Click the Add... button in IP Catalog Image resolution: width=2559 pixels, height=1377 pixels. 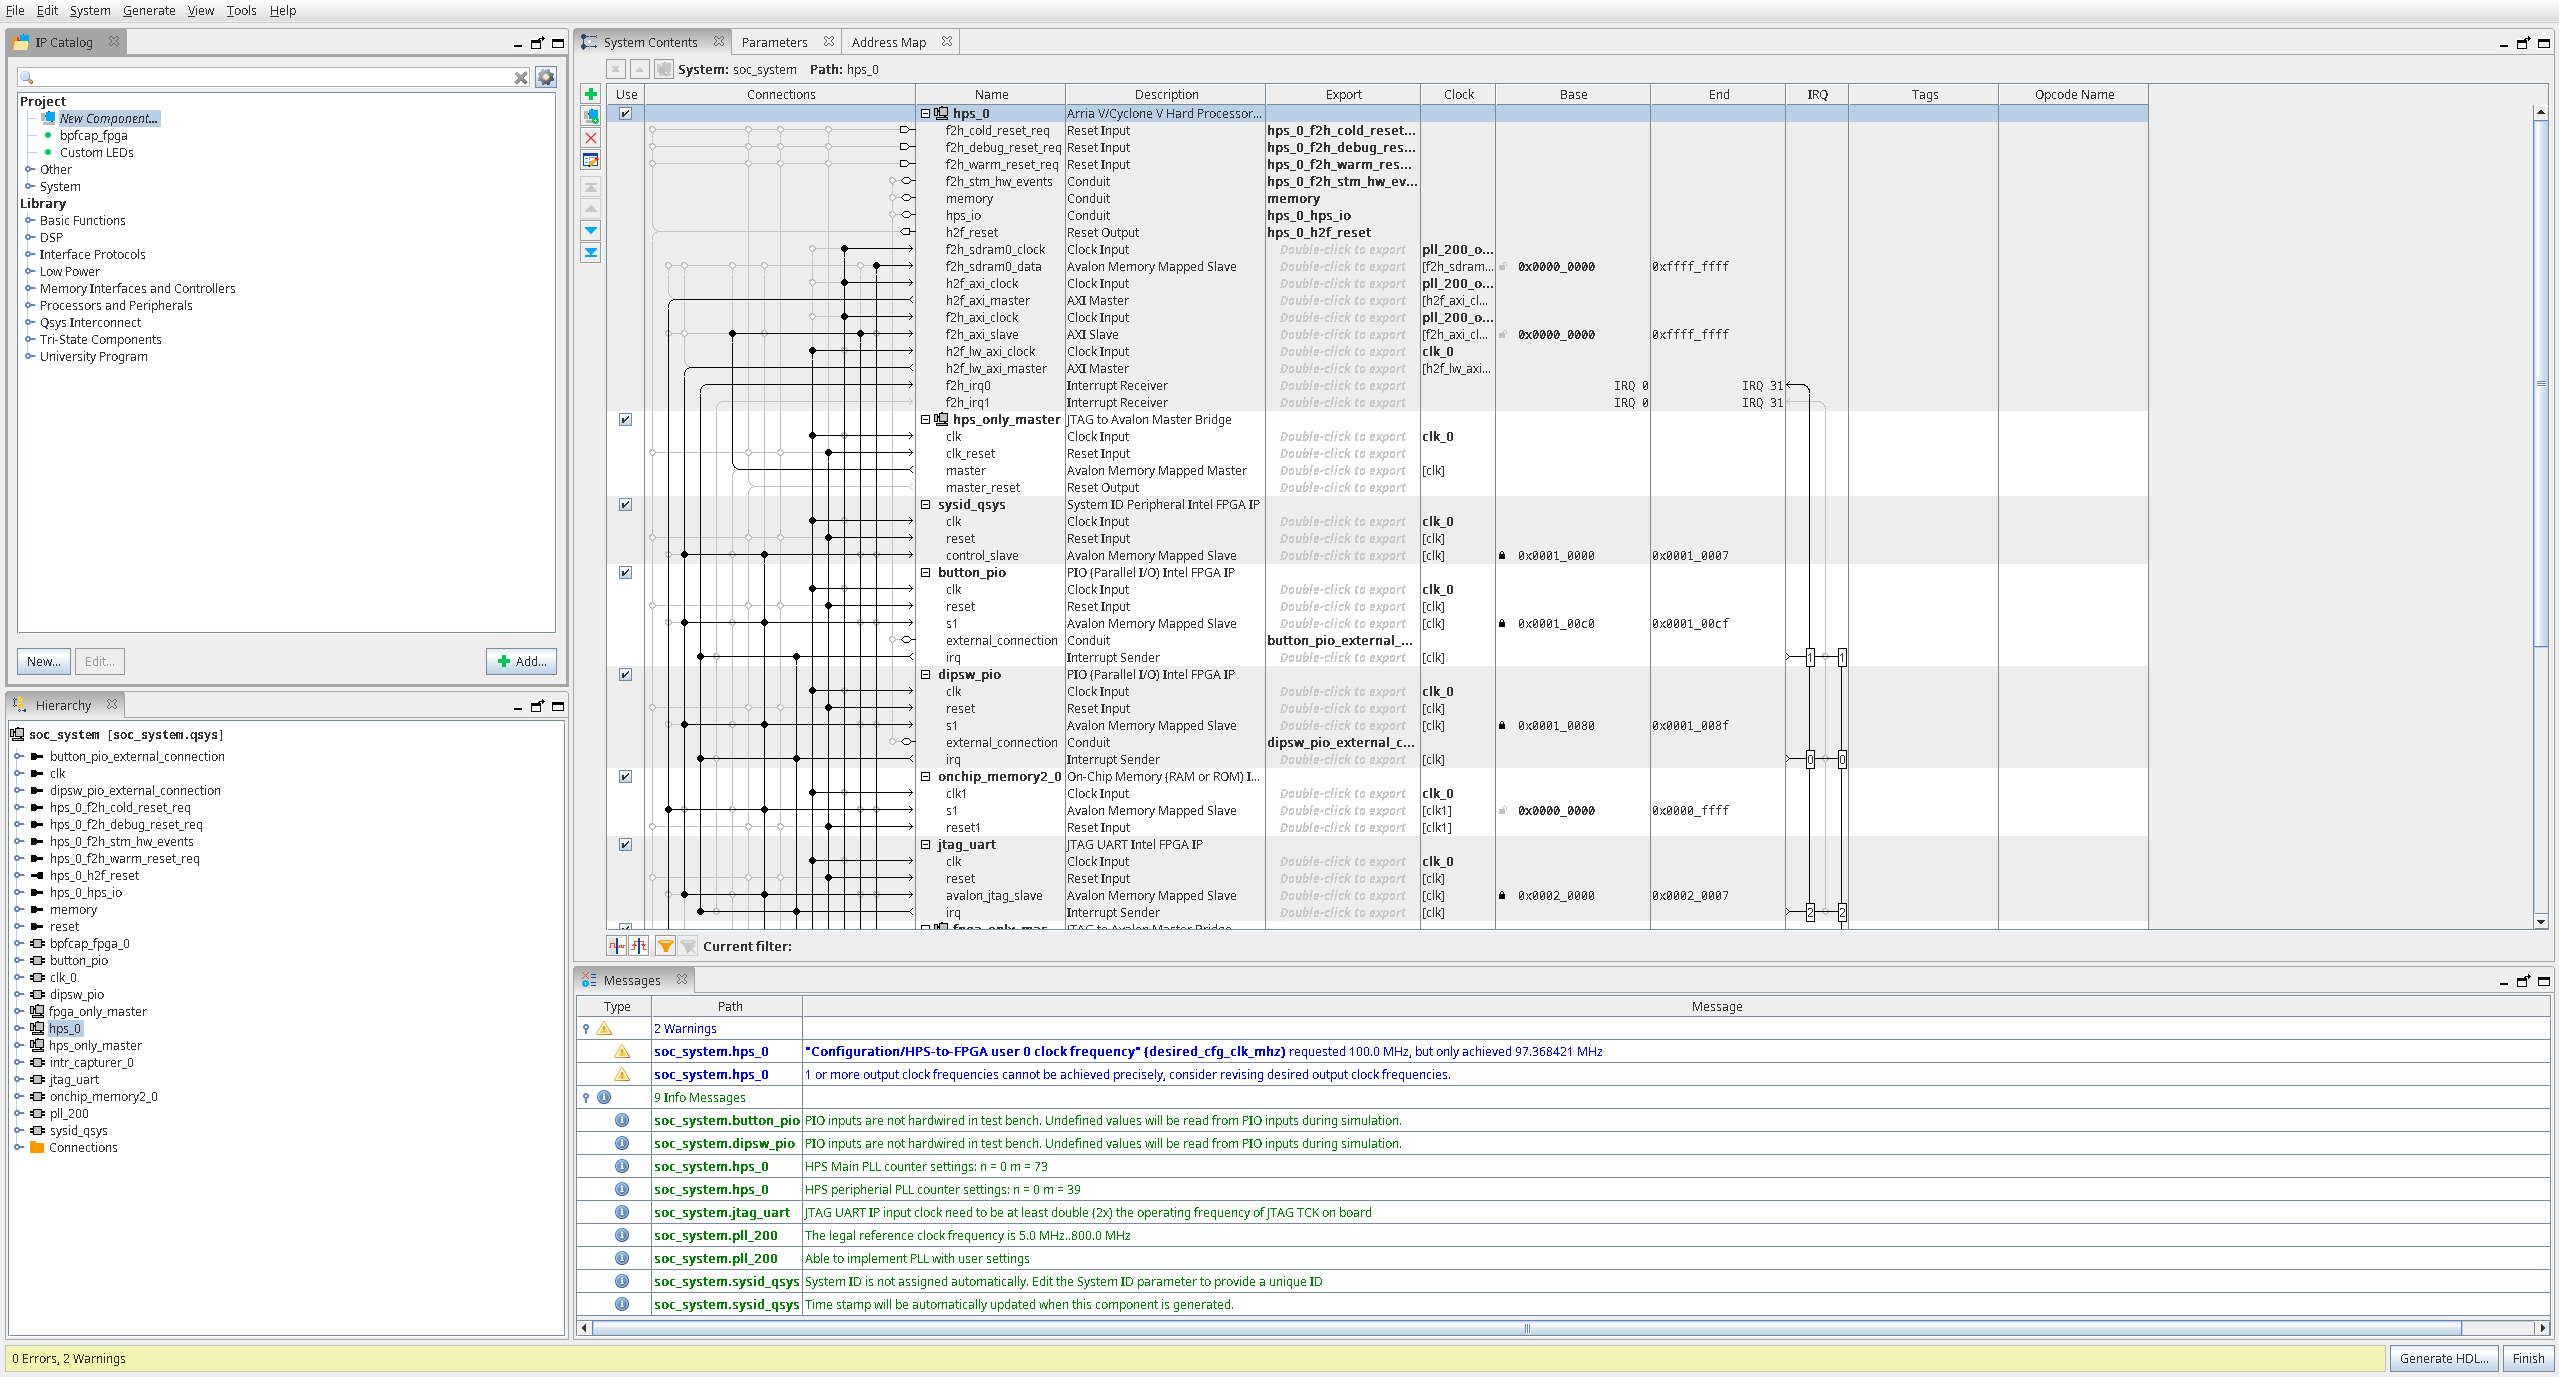(x=522, y=661)
